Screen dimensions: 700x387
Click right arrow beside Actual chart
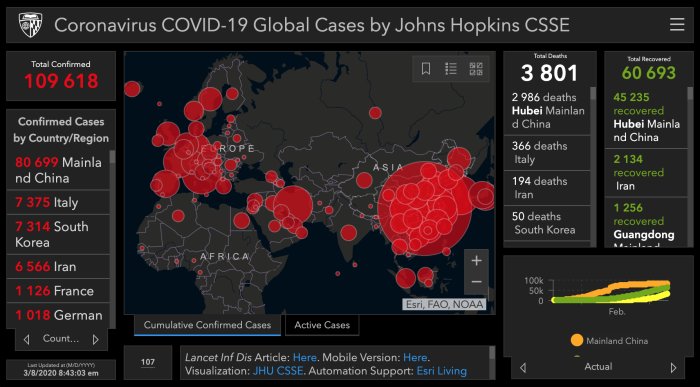674,368
